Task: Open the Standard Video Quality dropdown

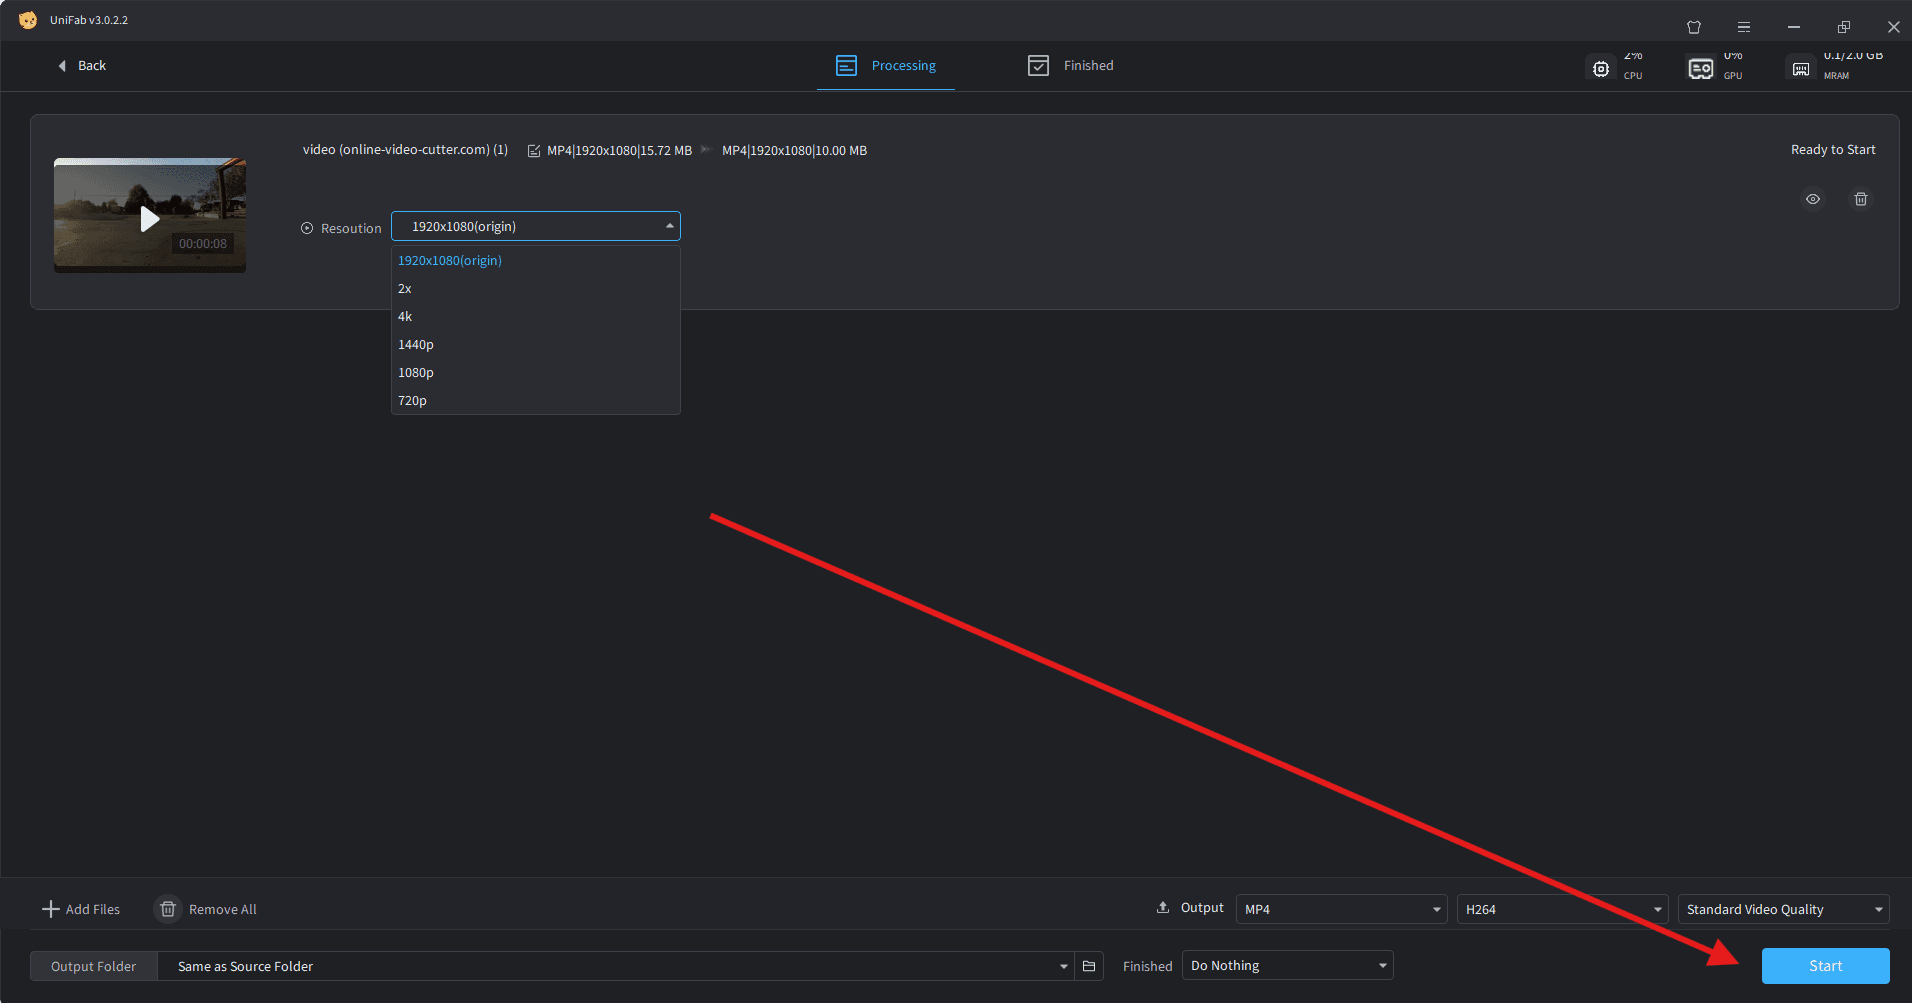Action: pos(1782,909)
